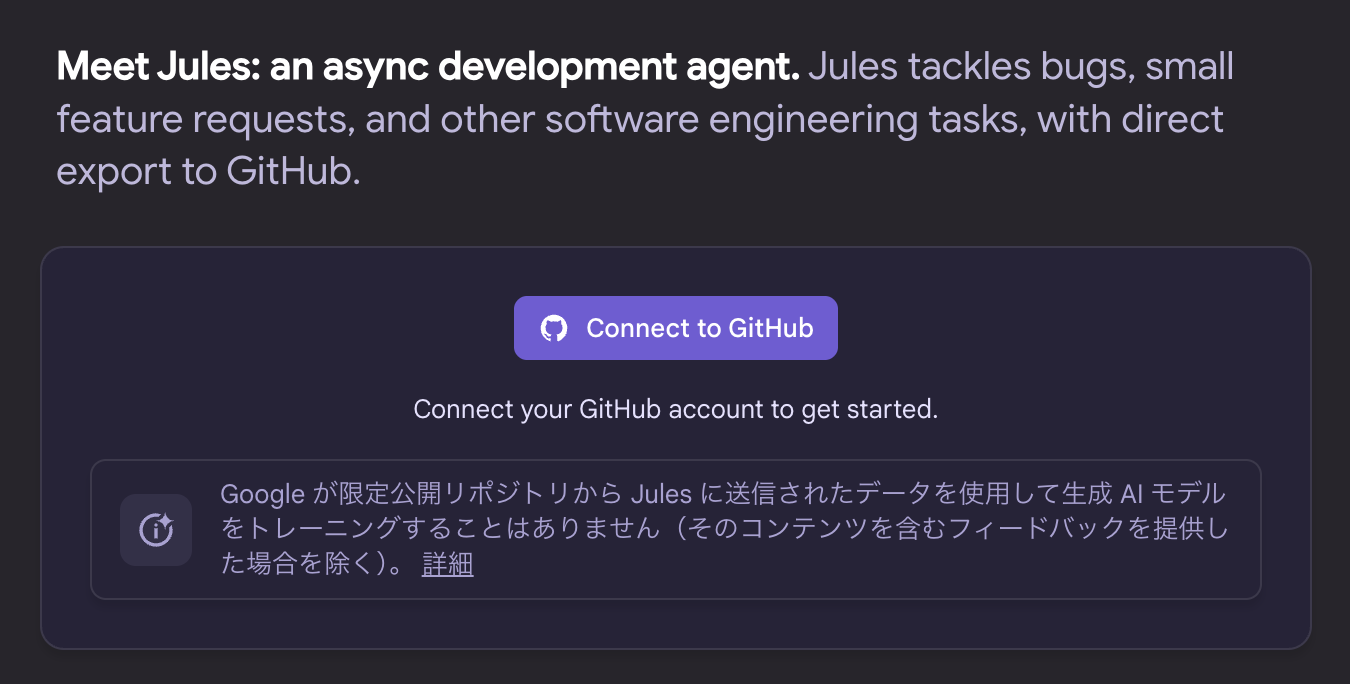The height and width of the screenshot is (684, 1350).
Task: Click the GitHub octocat icon
Action: pos(554,328)
